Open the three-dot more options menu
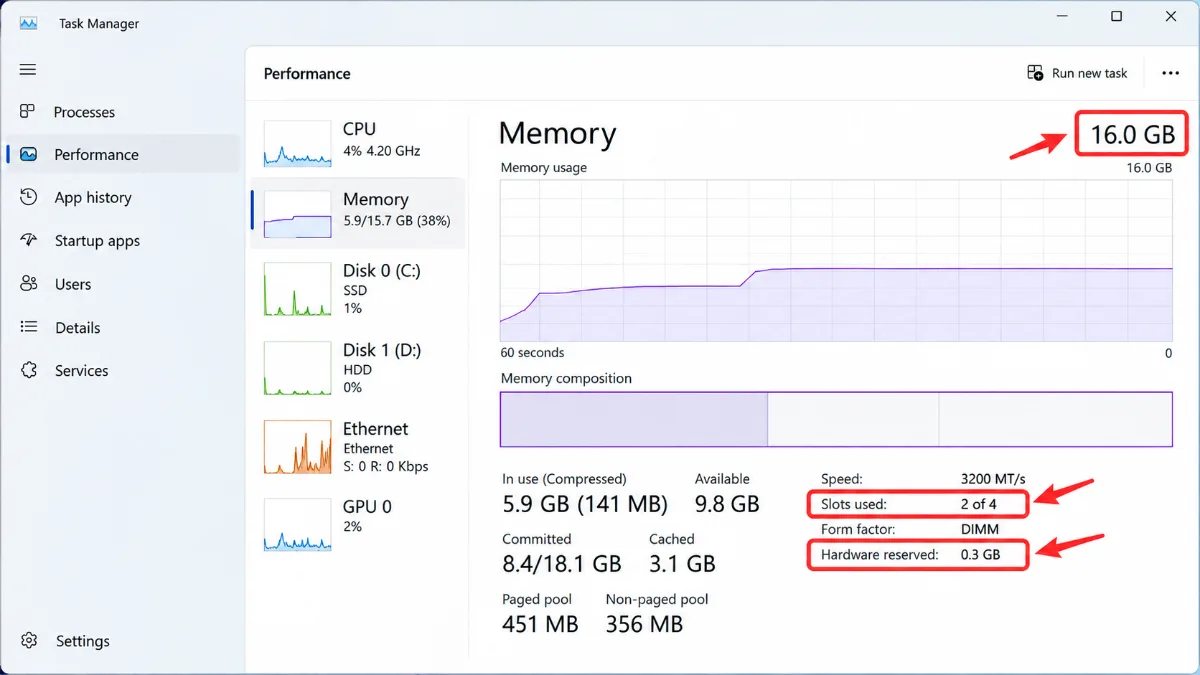1200x675 pixels. (1170, 73)
